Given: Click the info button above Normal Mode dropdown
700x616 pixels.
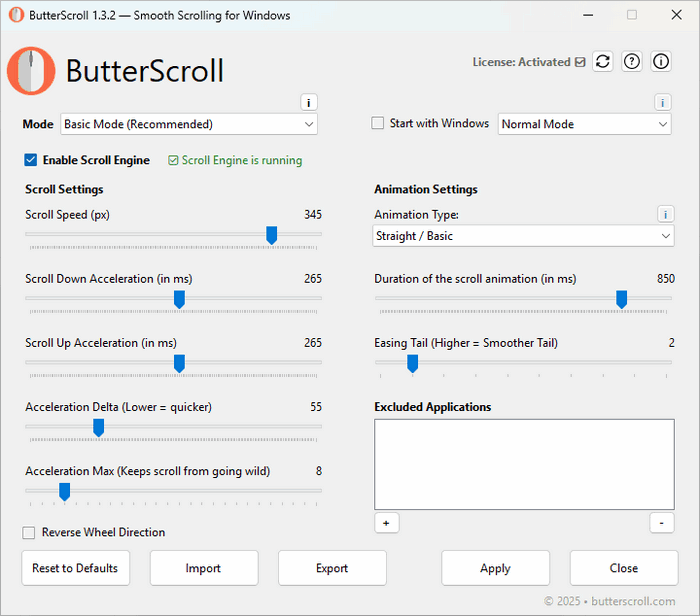Looking at the screenshot, I should (662, 103).
